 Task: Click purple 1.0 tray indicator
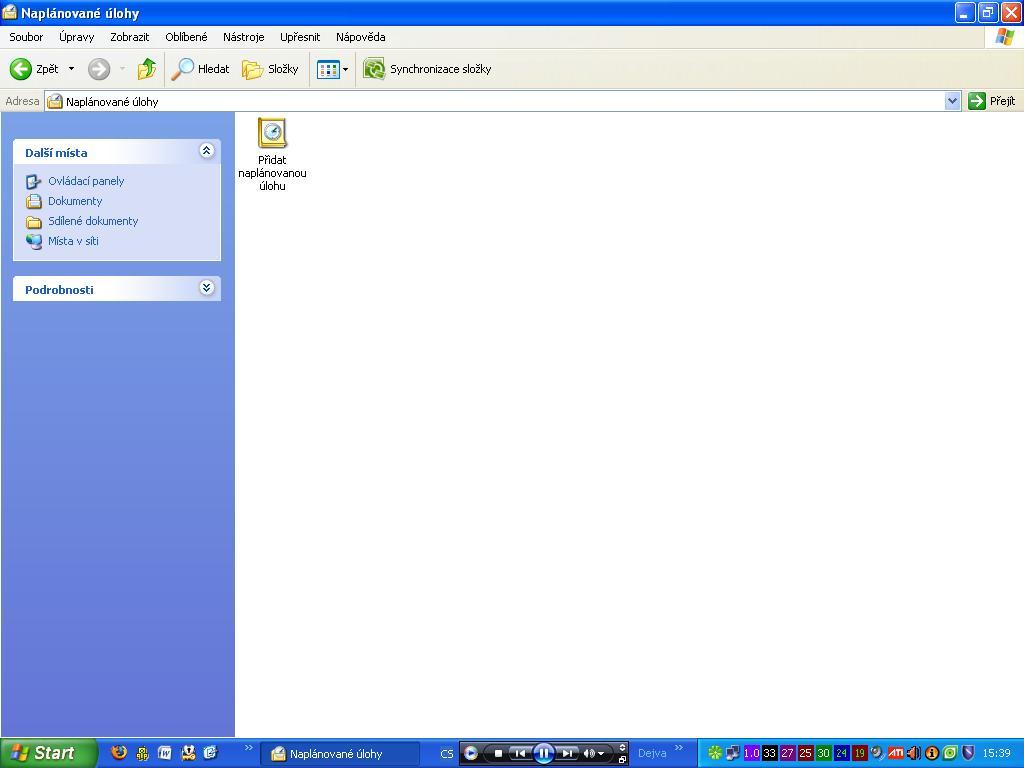point(752,753)
